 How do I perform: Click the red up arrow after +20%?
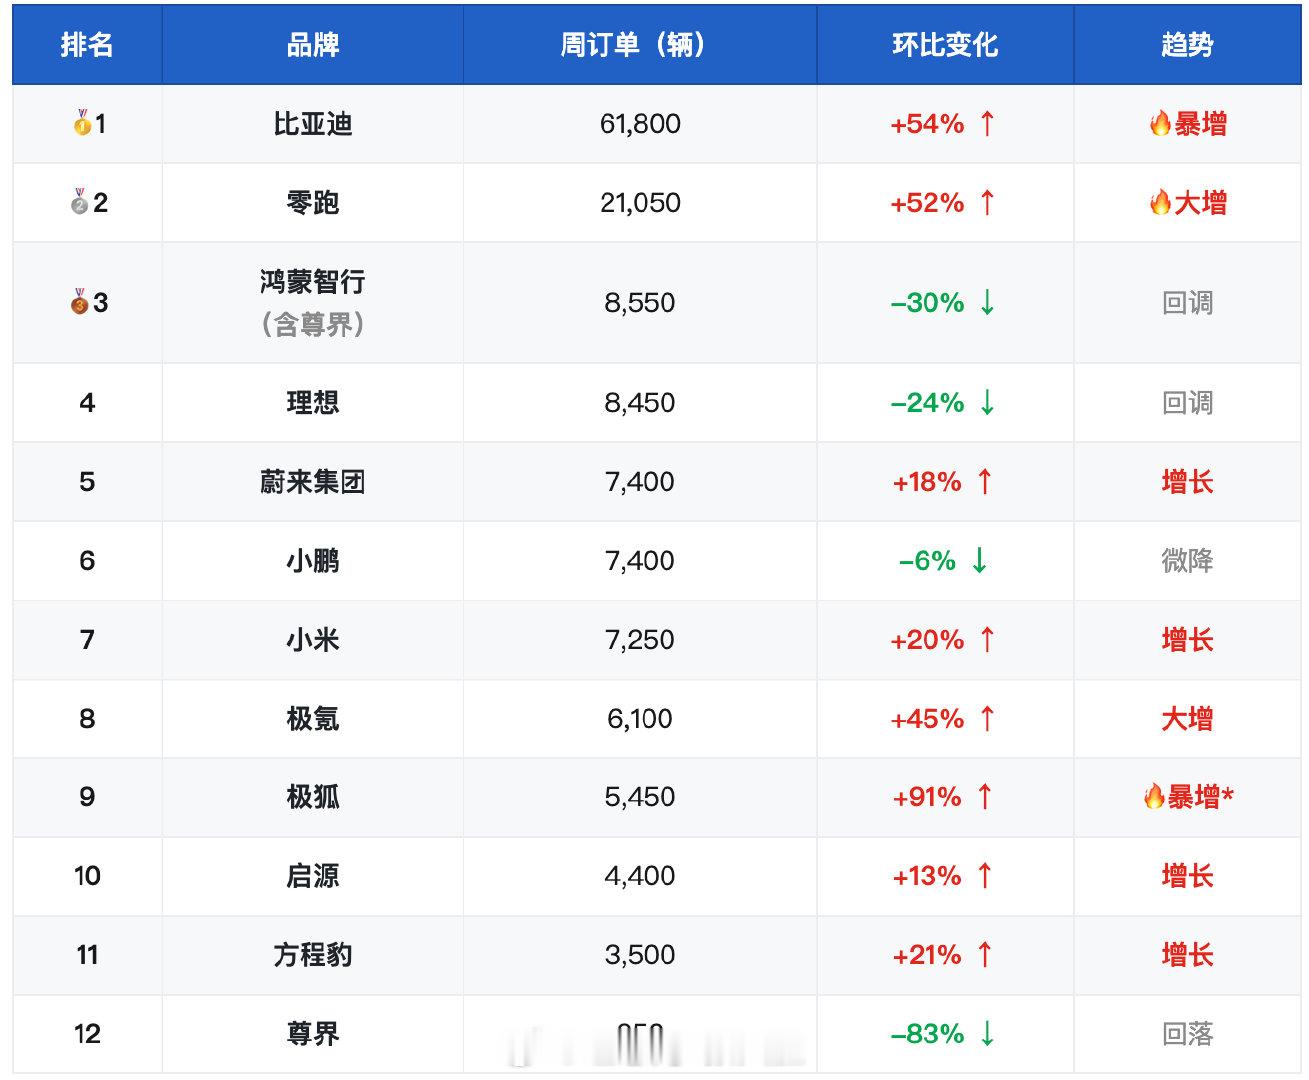coord(987,639)
